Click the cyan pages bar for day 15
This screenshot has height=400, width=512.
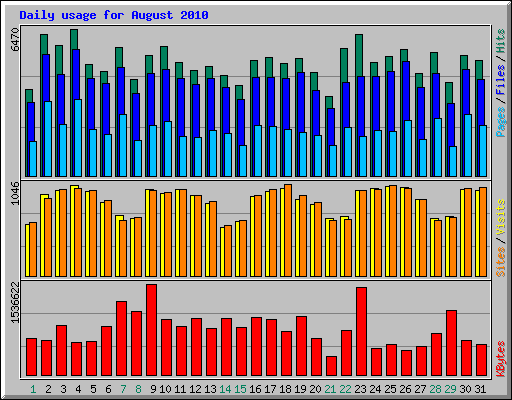point(243,161)
